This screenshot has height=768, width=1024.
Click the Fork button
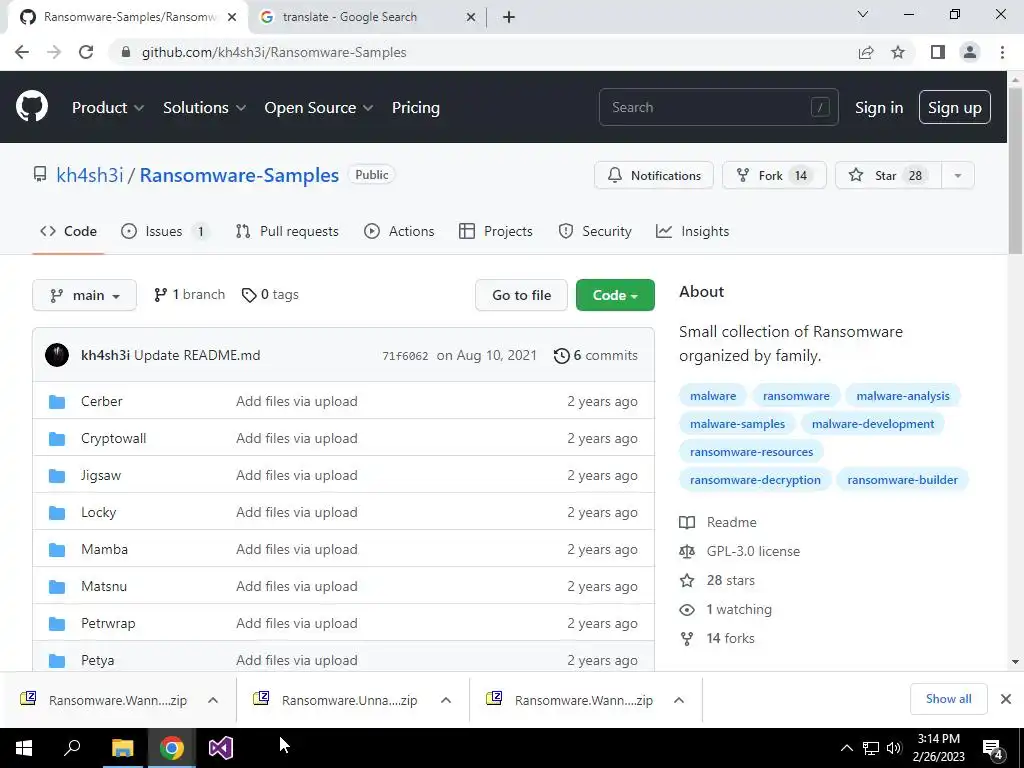tap(775, 176)
